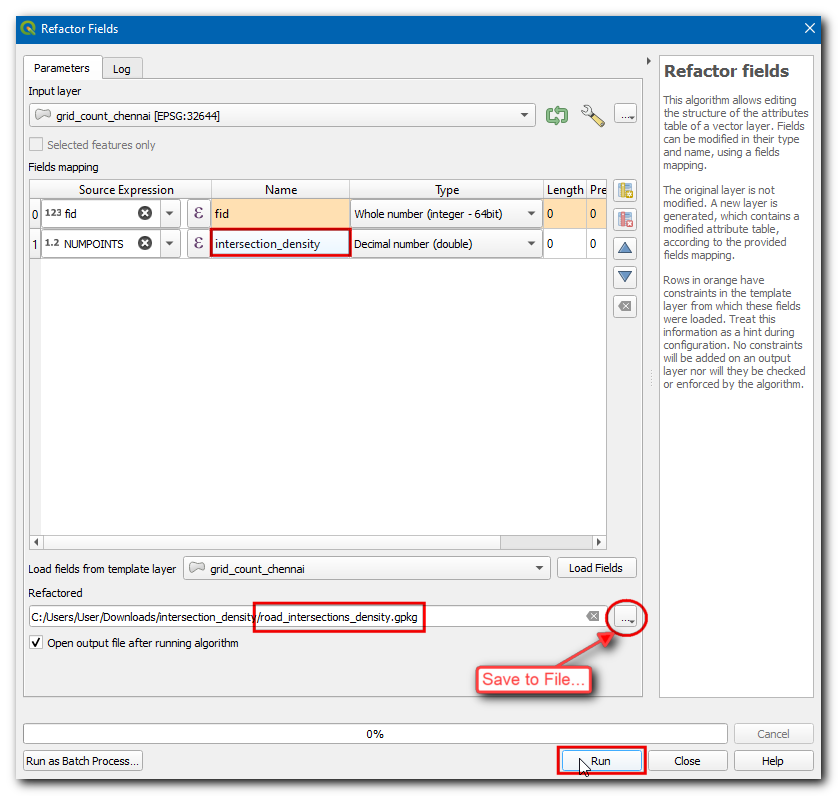Switch to the Log tab
The height and width of the screenshot is (796, 838).
121,69
